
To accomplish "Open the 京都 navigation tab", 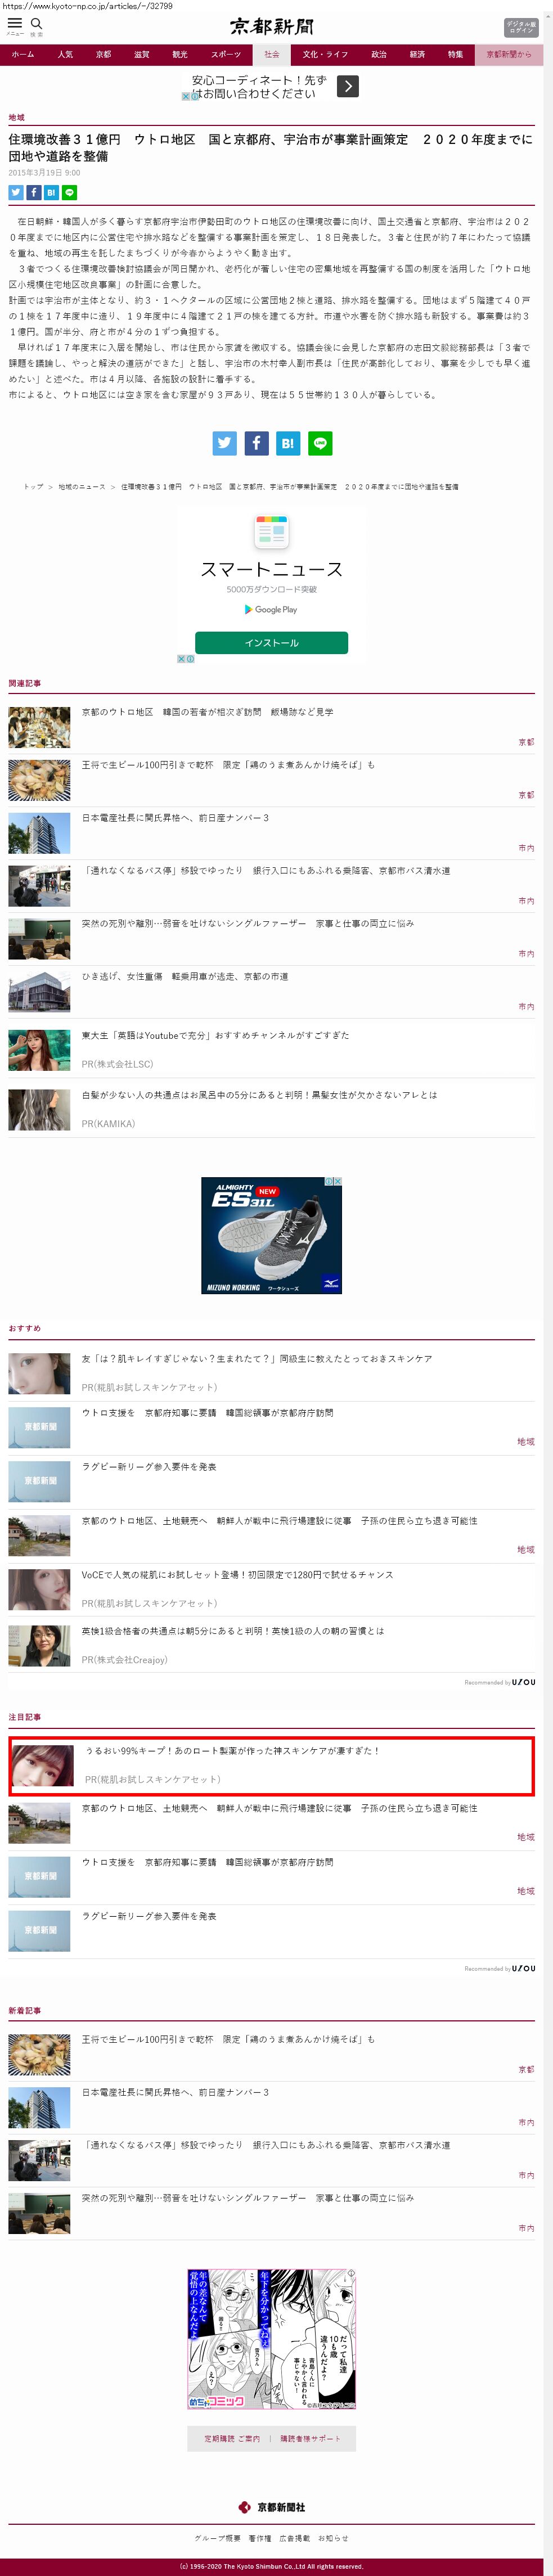I will click(x=103, y=54).
